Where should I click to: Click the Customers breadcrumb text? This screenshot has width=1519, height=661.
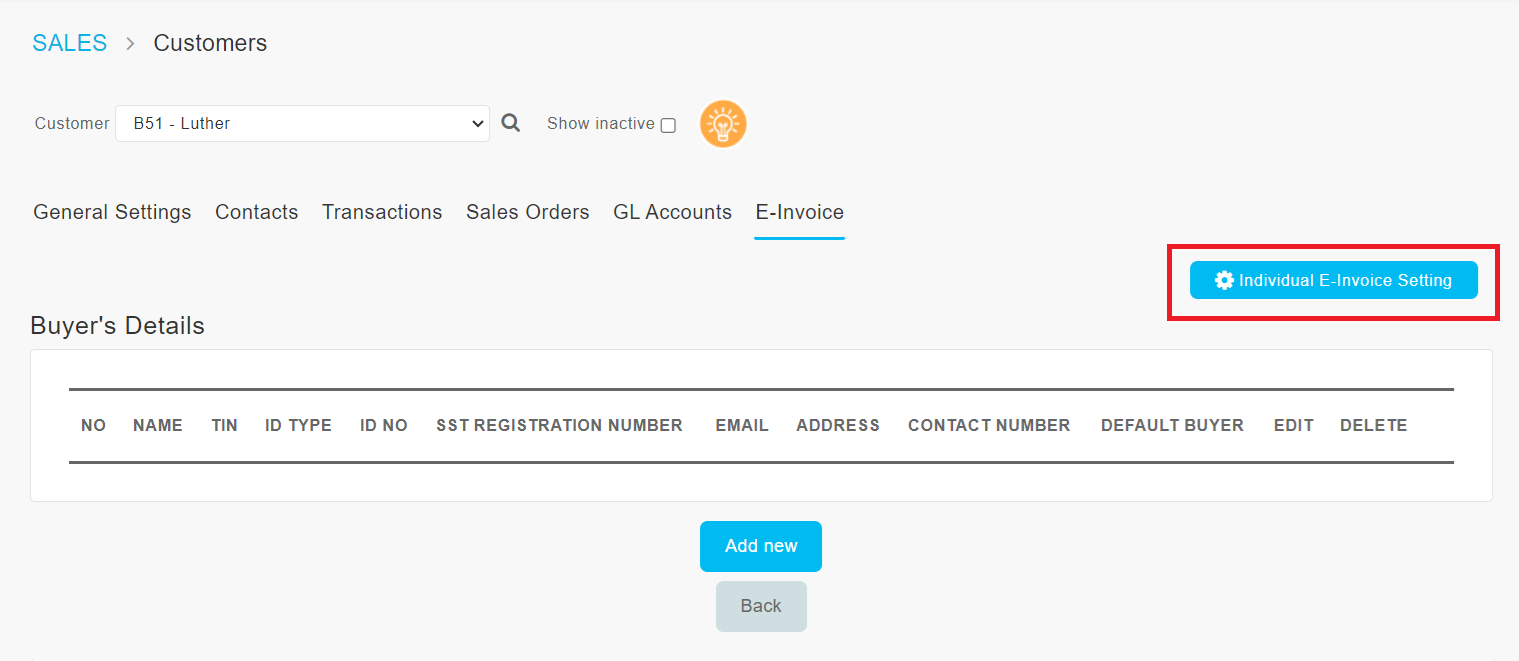[x=210, y=43]
